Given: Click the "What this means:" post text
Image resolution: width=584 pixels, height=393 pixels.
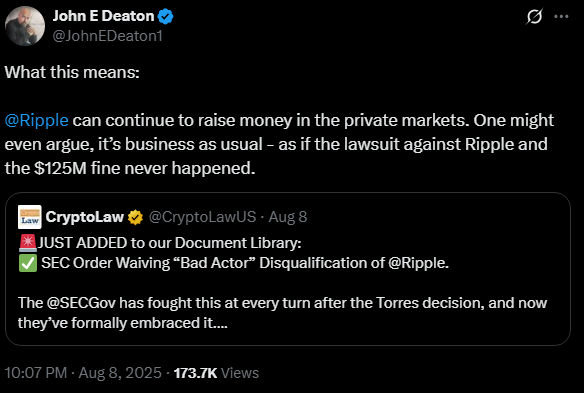Looking at the screenshot, I should [72, 72].
